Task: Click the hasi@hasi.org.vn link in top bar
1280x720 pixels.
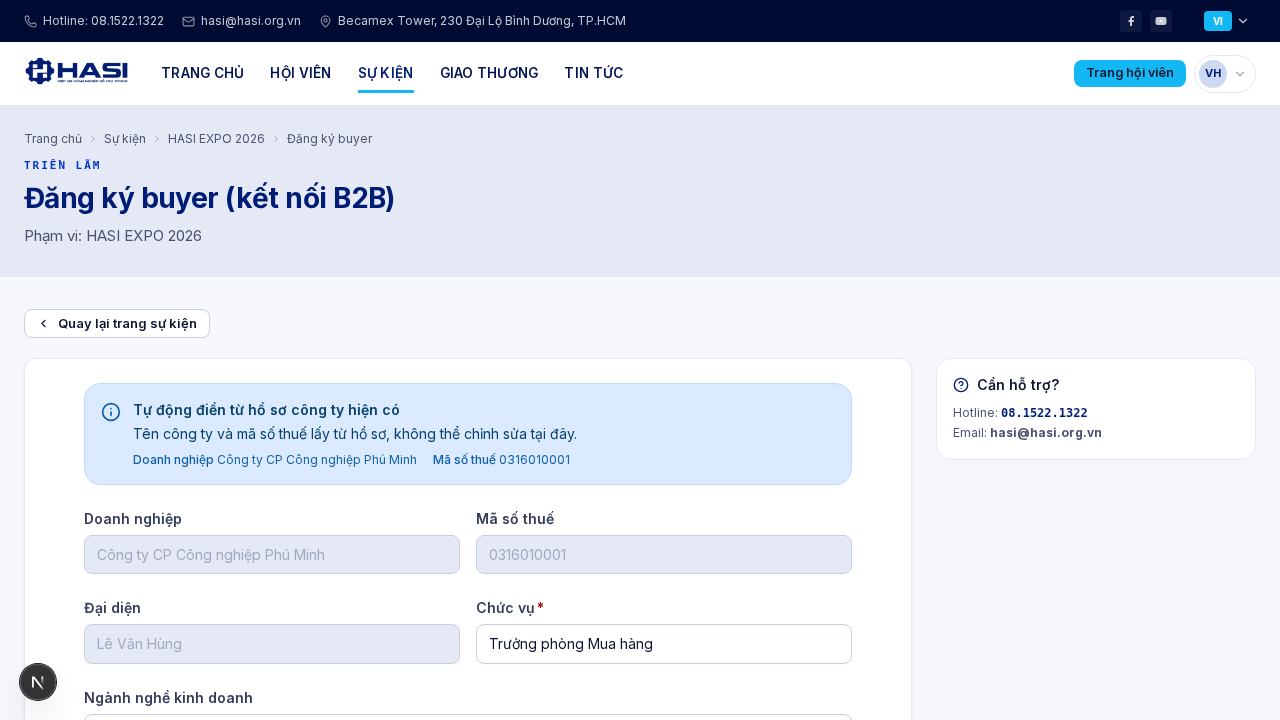Action: click(251, 21)
